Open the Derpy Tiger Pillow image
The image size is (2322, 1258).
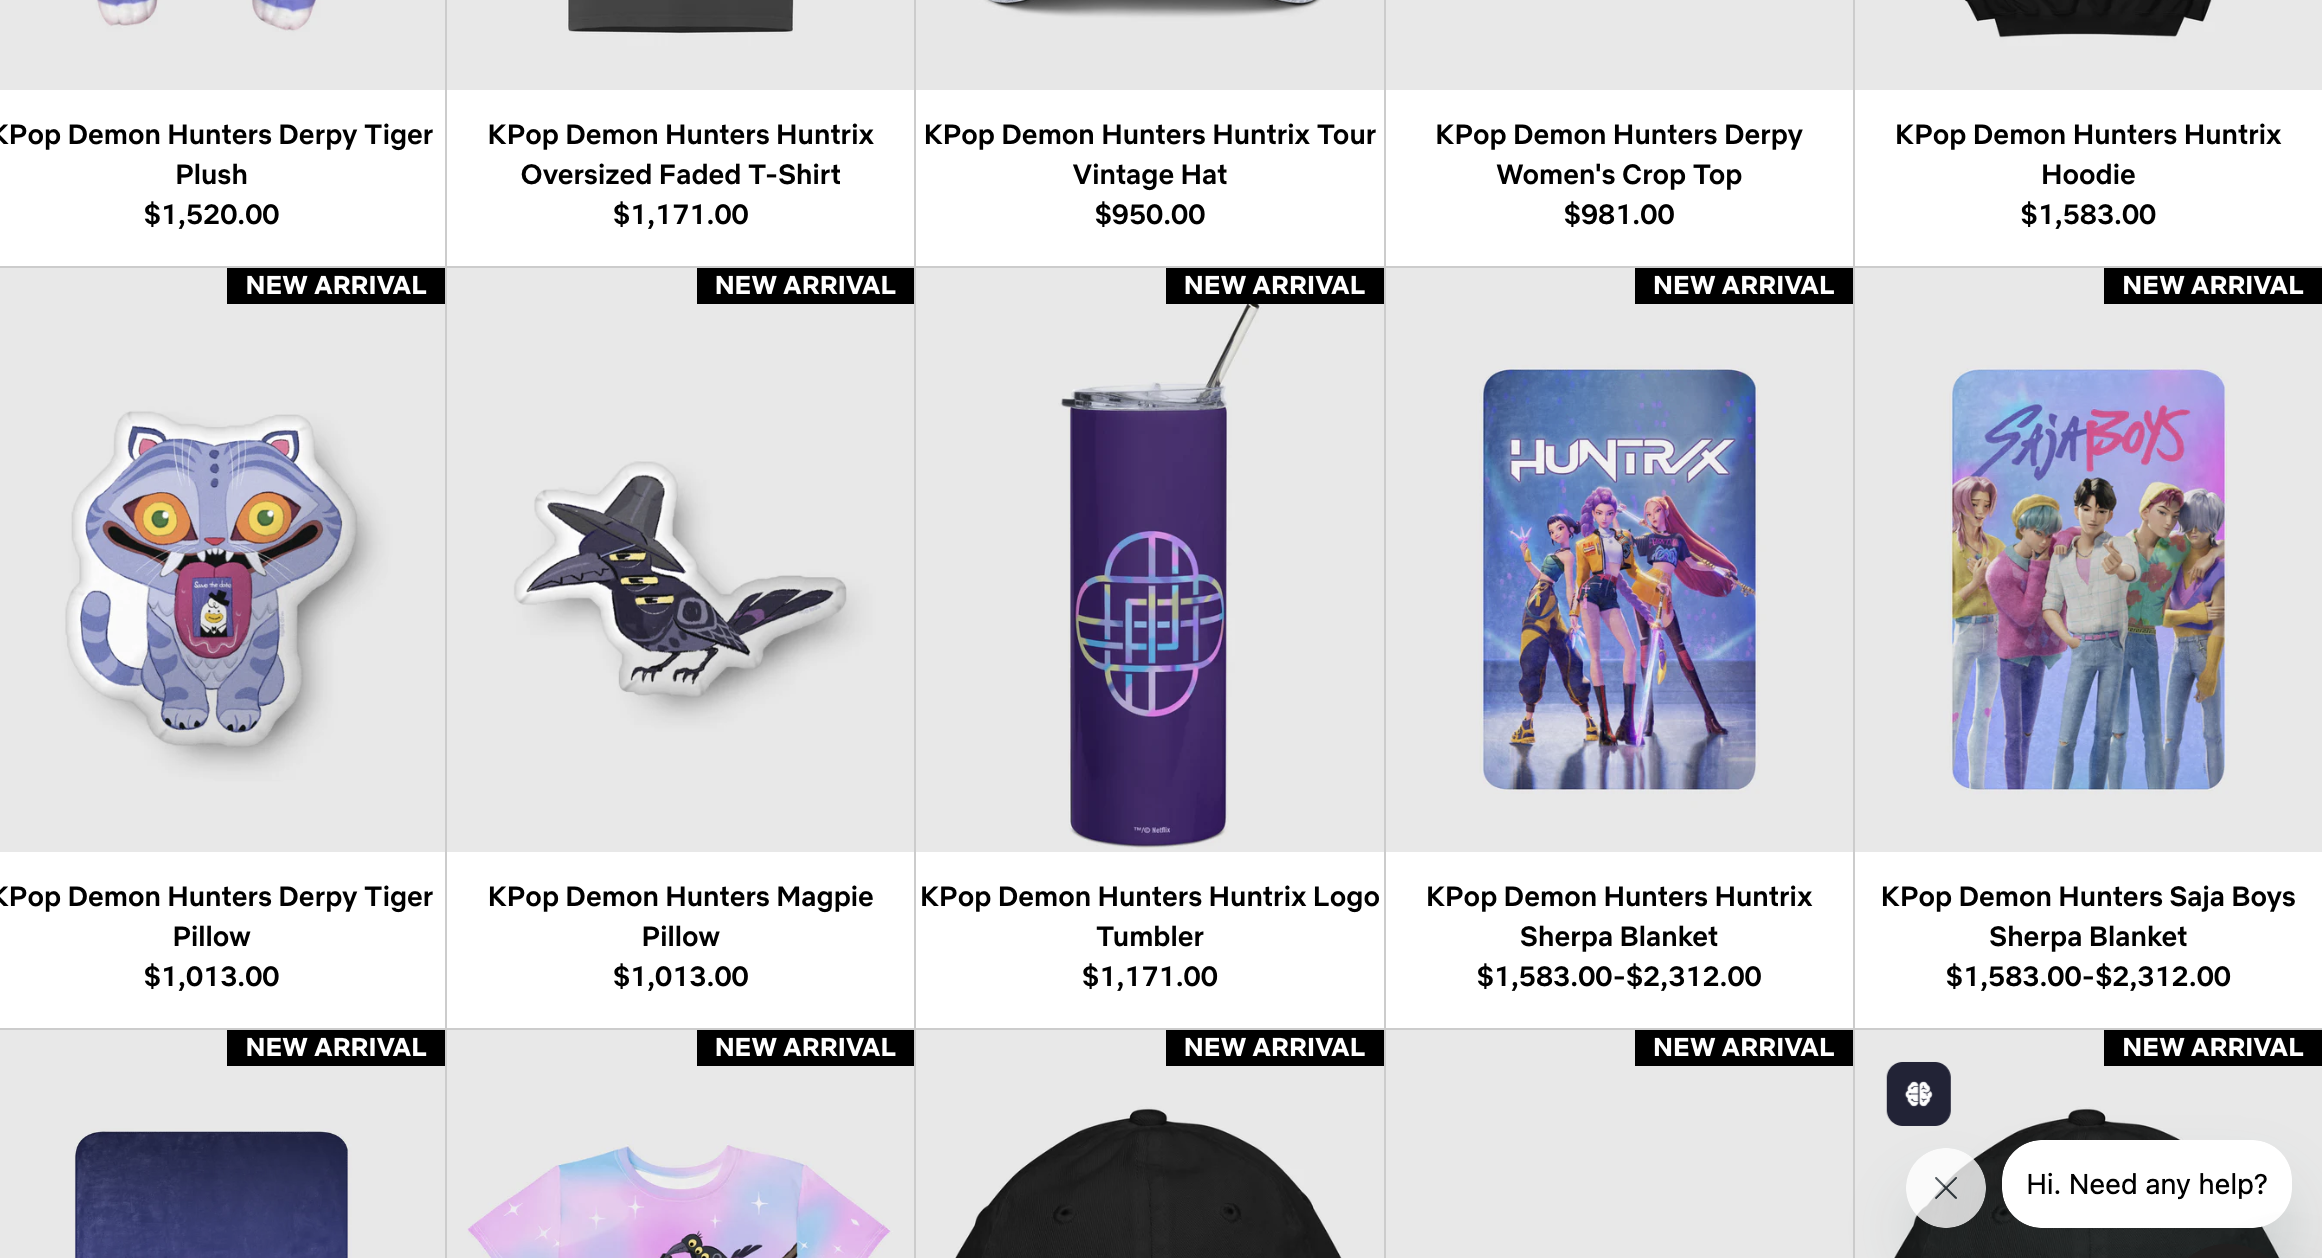tap(211, 578)
